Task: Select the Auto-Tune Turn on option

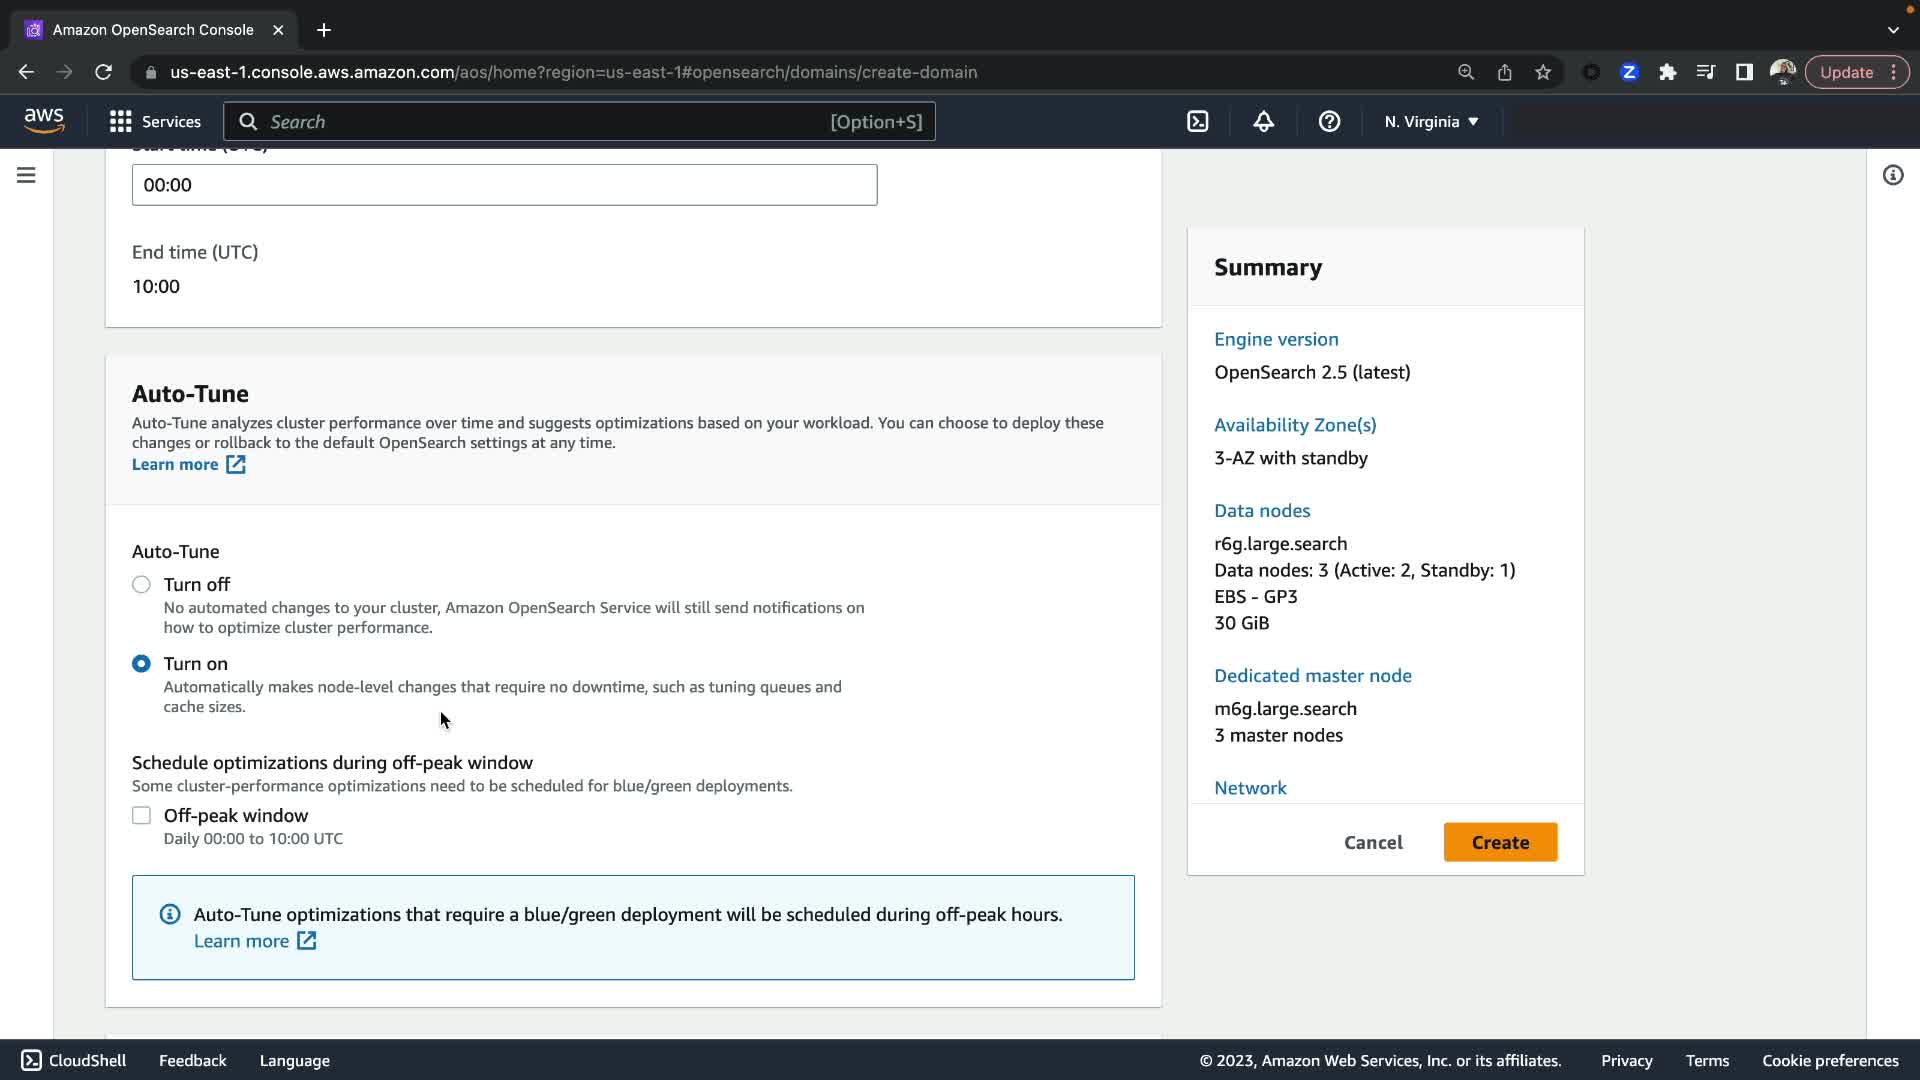Action: tap(141, 664)
